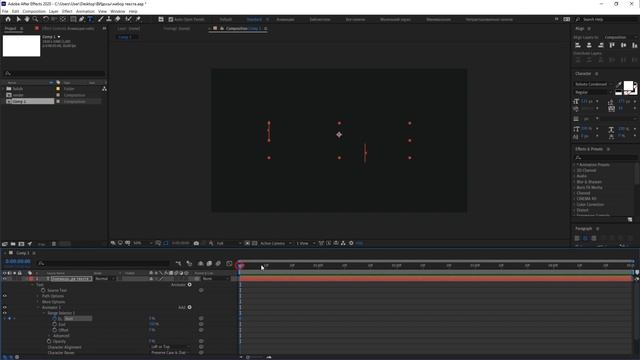Select the Clone Stamp tool

tap(109, 19)
